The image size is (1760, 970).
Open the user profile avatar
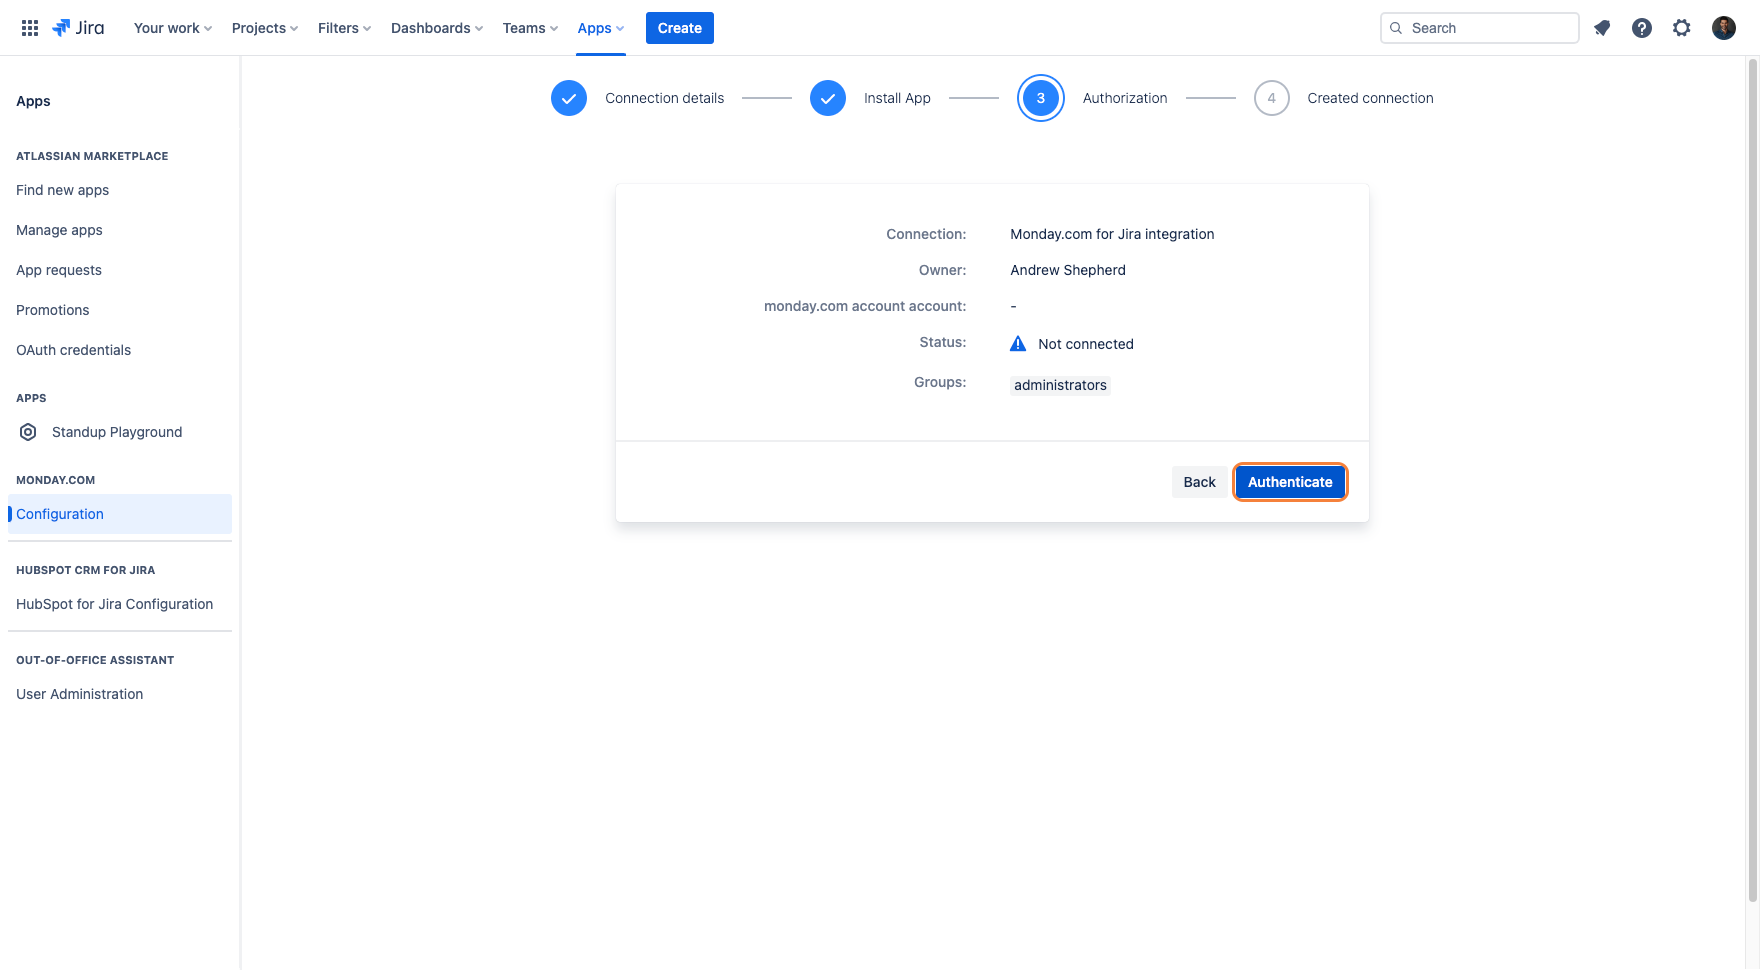(x=1724, y=28)
